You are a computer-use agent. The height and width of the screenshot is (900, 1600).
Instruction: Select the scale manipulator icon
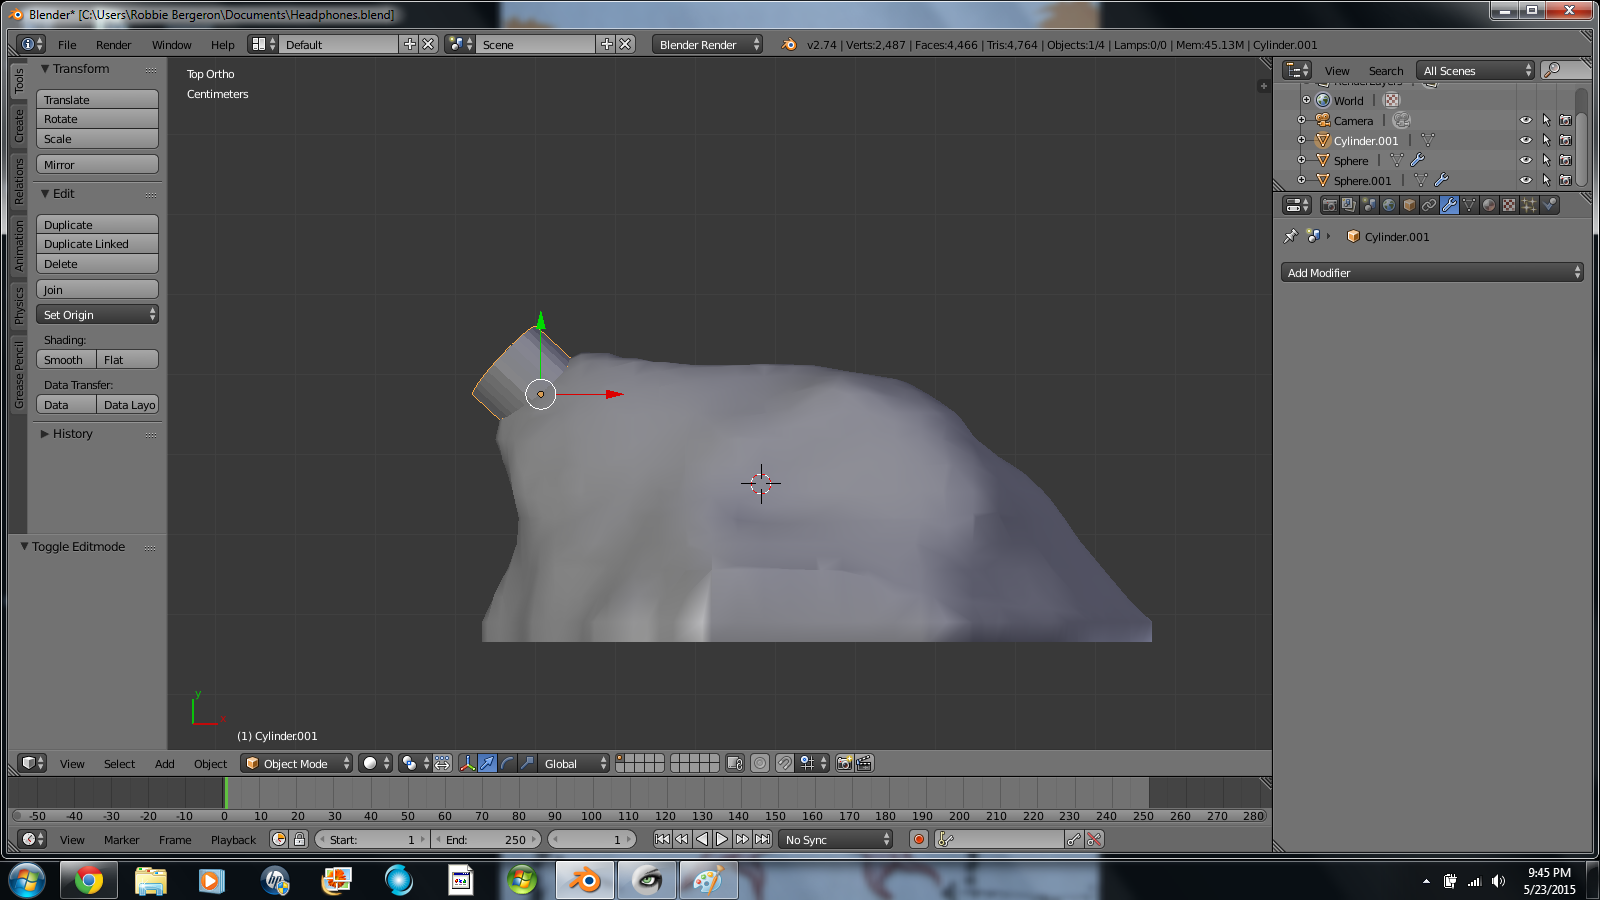[x=527, y=763]
